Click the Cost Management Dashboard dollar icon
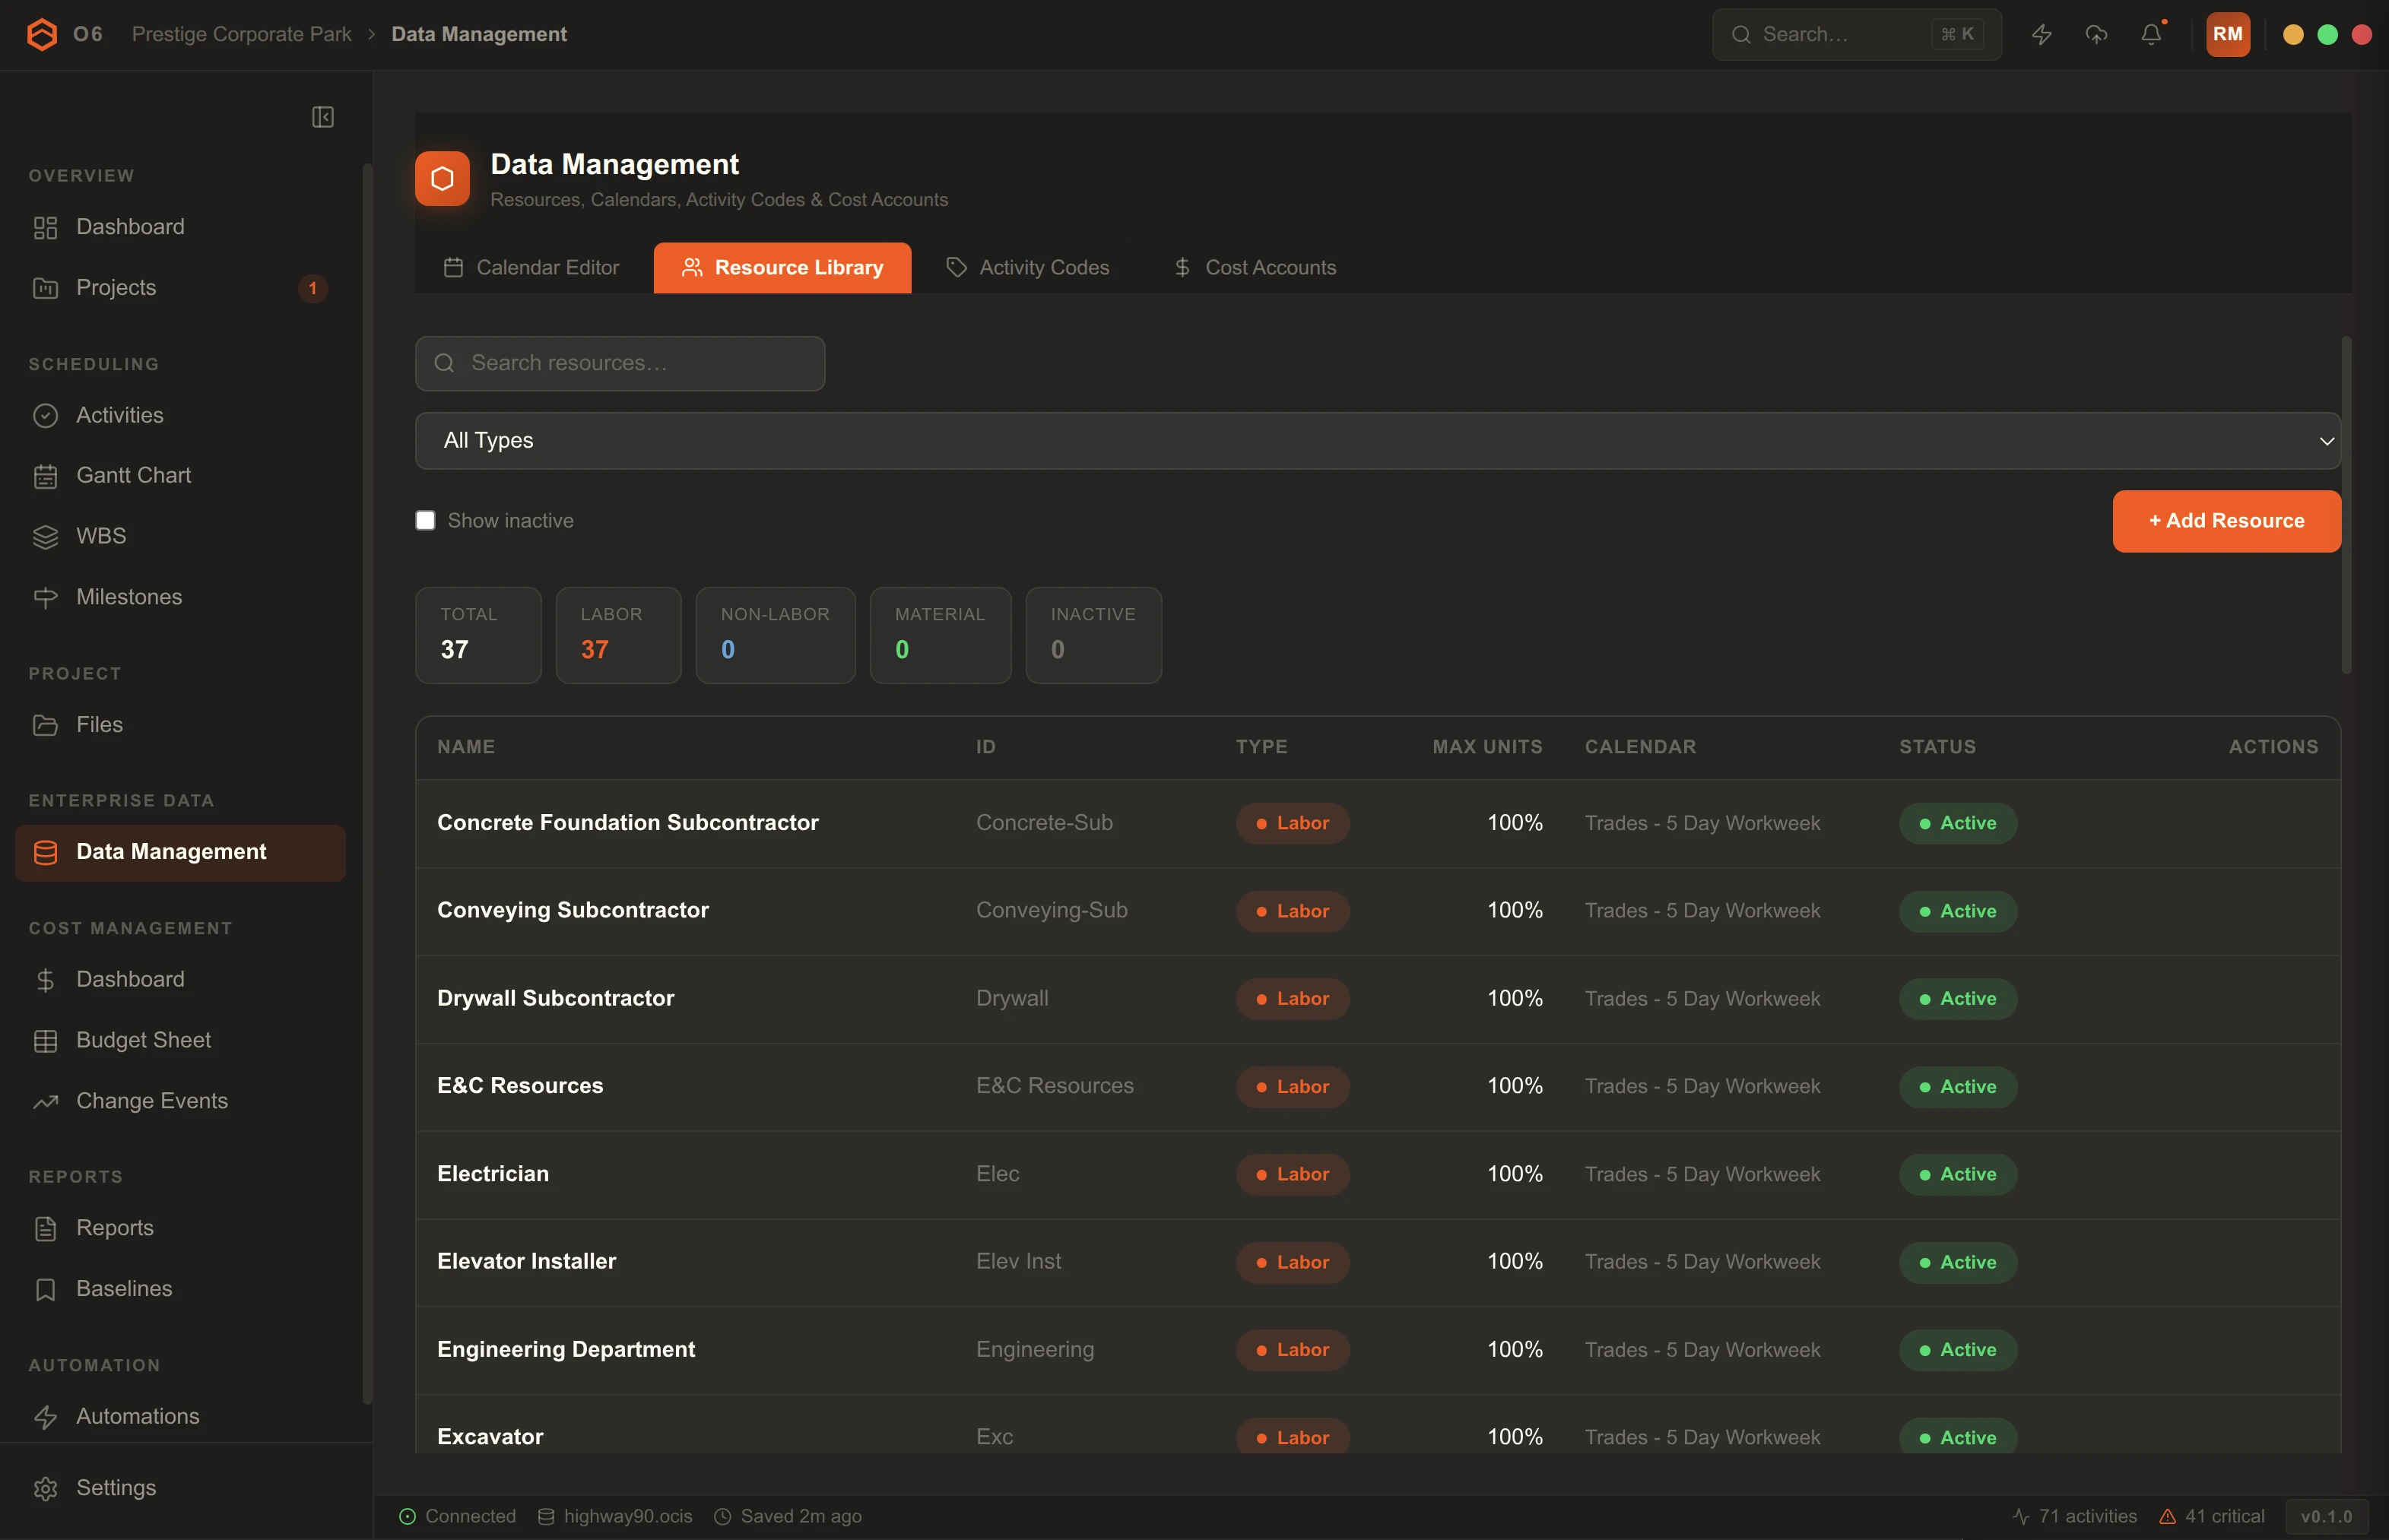 [x=45, y=980]
